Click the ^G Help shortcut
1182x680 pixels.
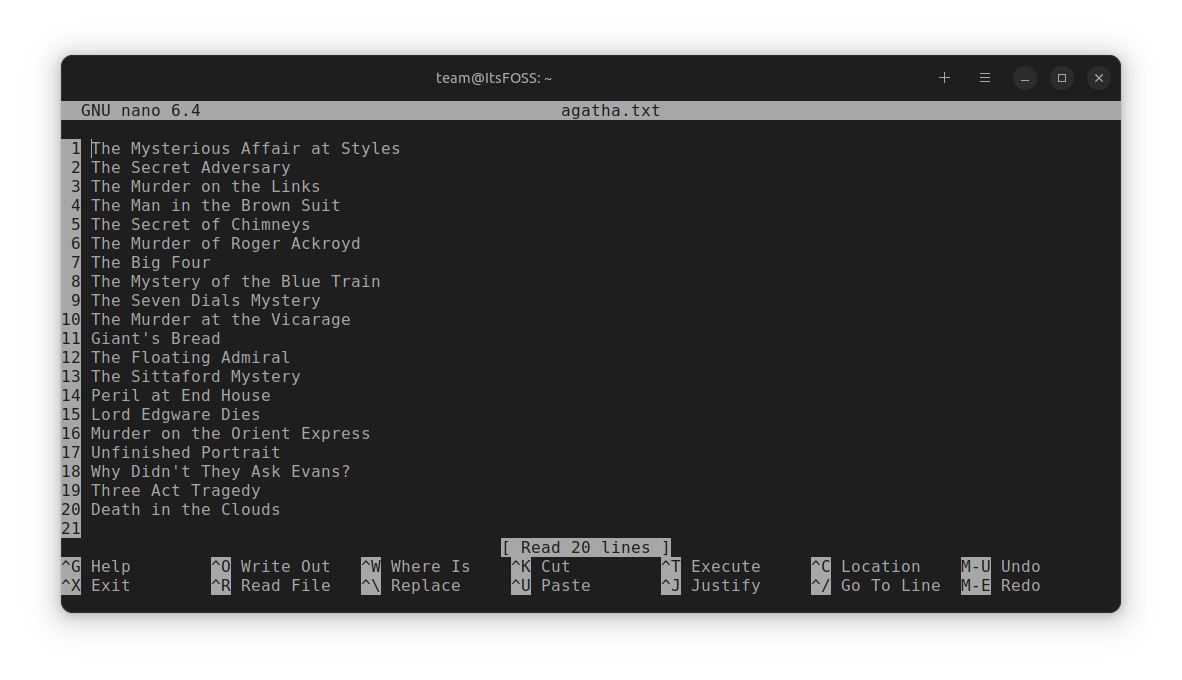(x=96, y=566)
